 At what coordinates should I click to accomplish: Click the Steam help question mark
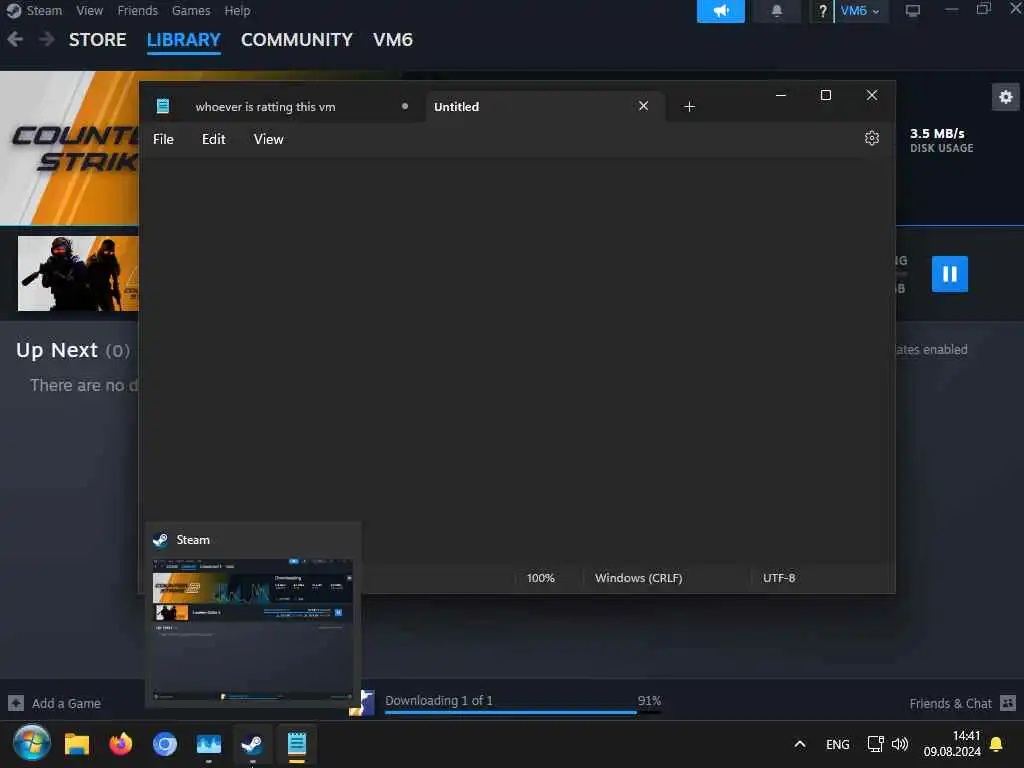pyautogui.click(x=822, y=11)
